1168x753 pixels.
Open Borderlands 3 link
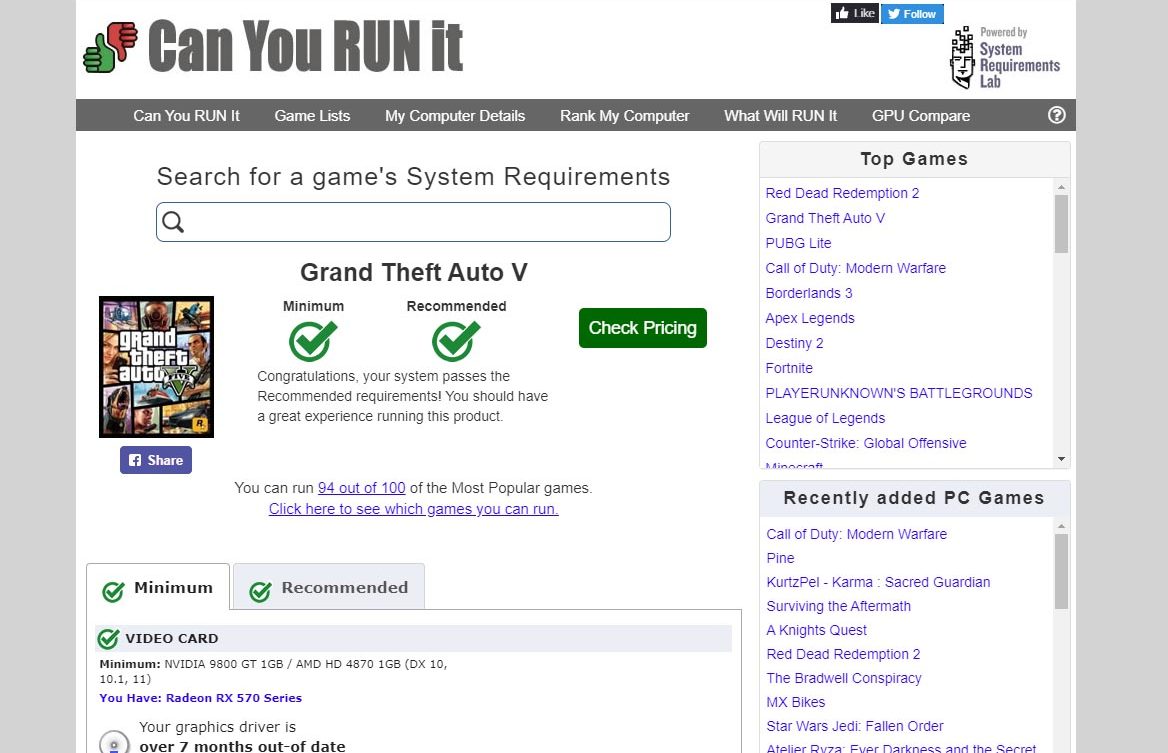809,293
